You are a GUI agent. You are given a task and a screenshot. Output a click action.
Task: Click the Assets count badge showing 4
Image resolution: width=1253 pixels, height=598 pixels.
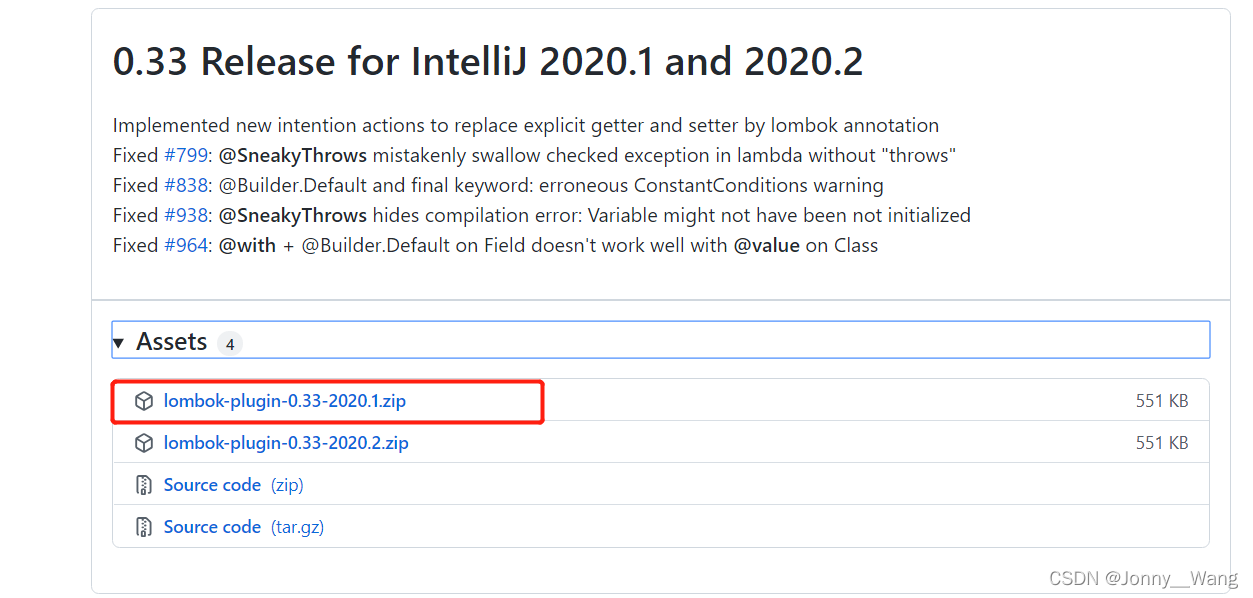point(230,344)
